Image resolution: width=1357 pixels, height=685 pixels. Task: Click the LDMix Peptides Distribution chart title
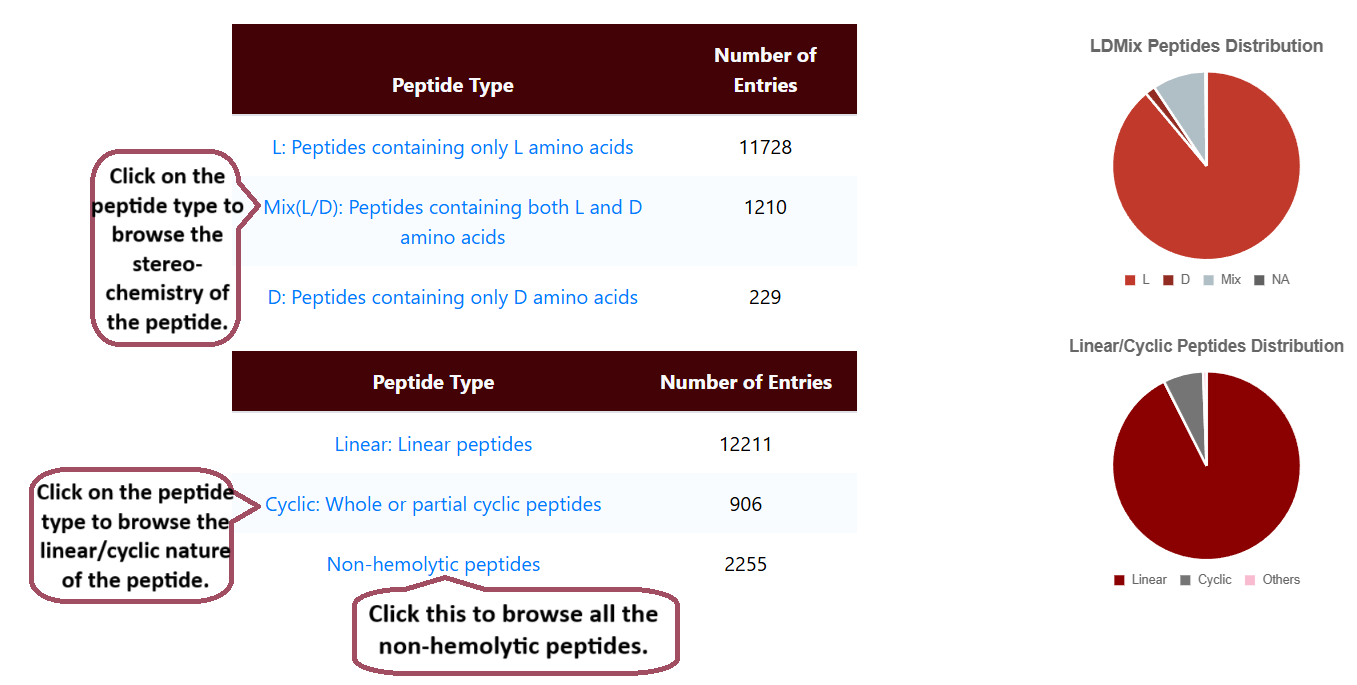(x=1206, y=45)
